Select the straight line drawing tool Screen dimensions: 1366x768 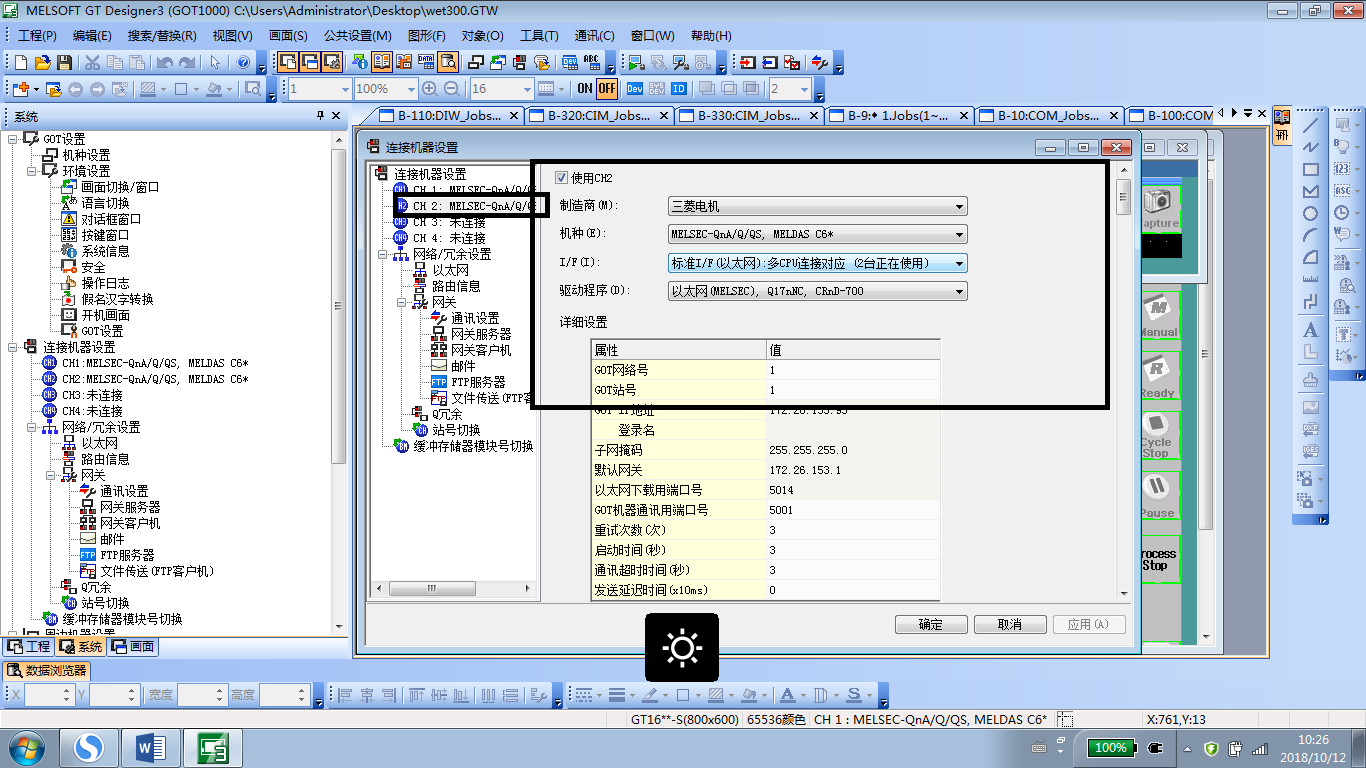[x=1310, y=126]
